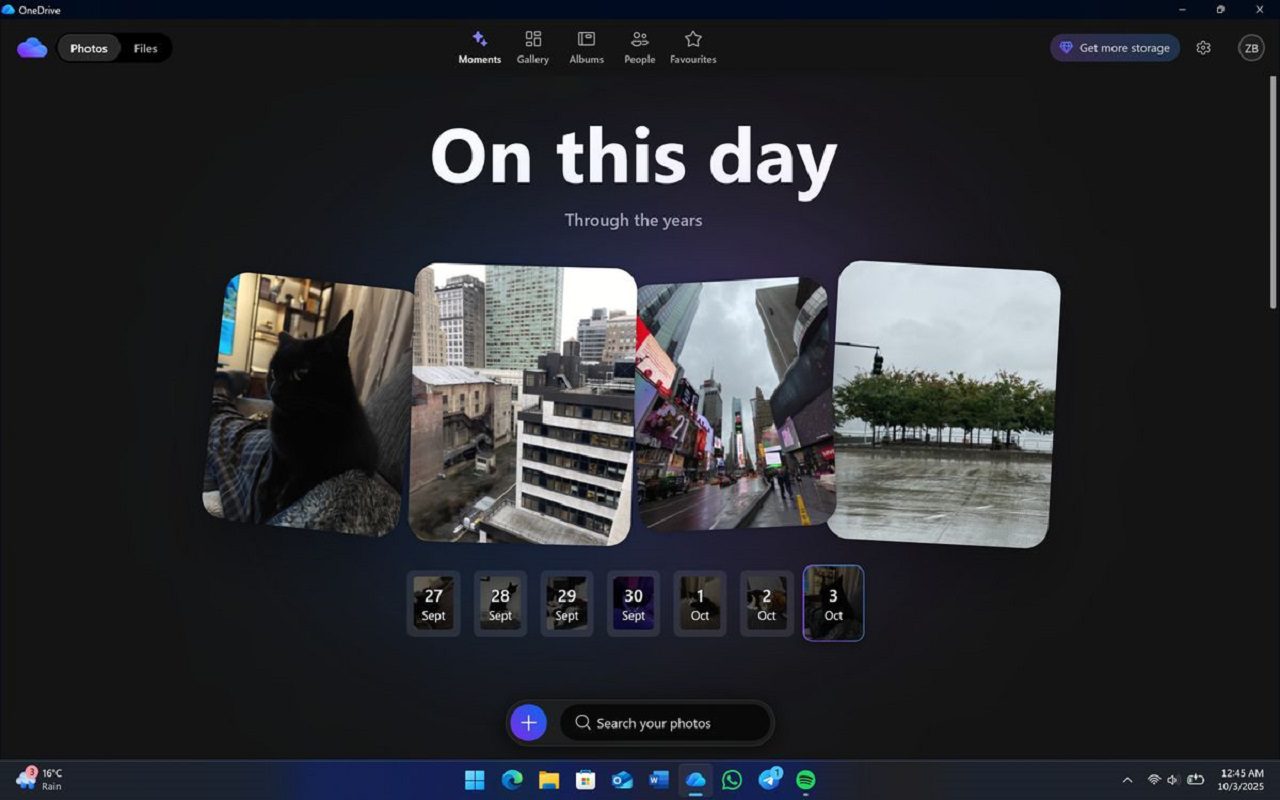Launch Spotify from the taskbar

pyautogui.click(x=805, y=780)
